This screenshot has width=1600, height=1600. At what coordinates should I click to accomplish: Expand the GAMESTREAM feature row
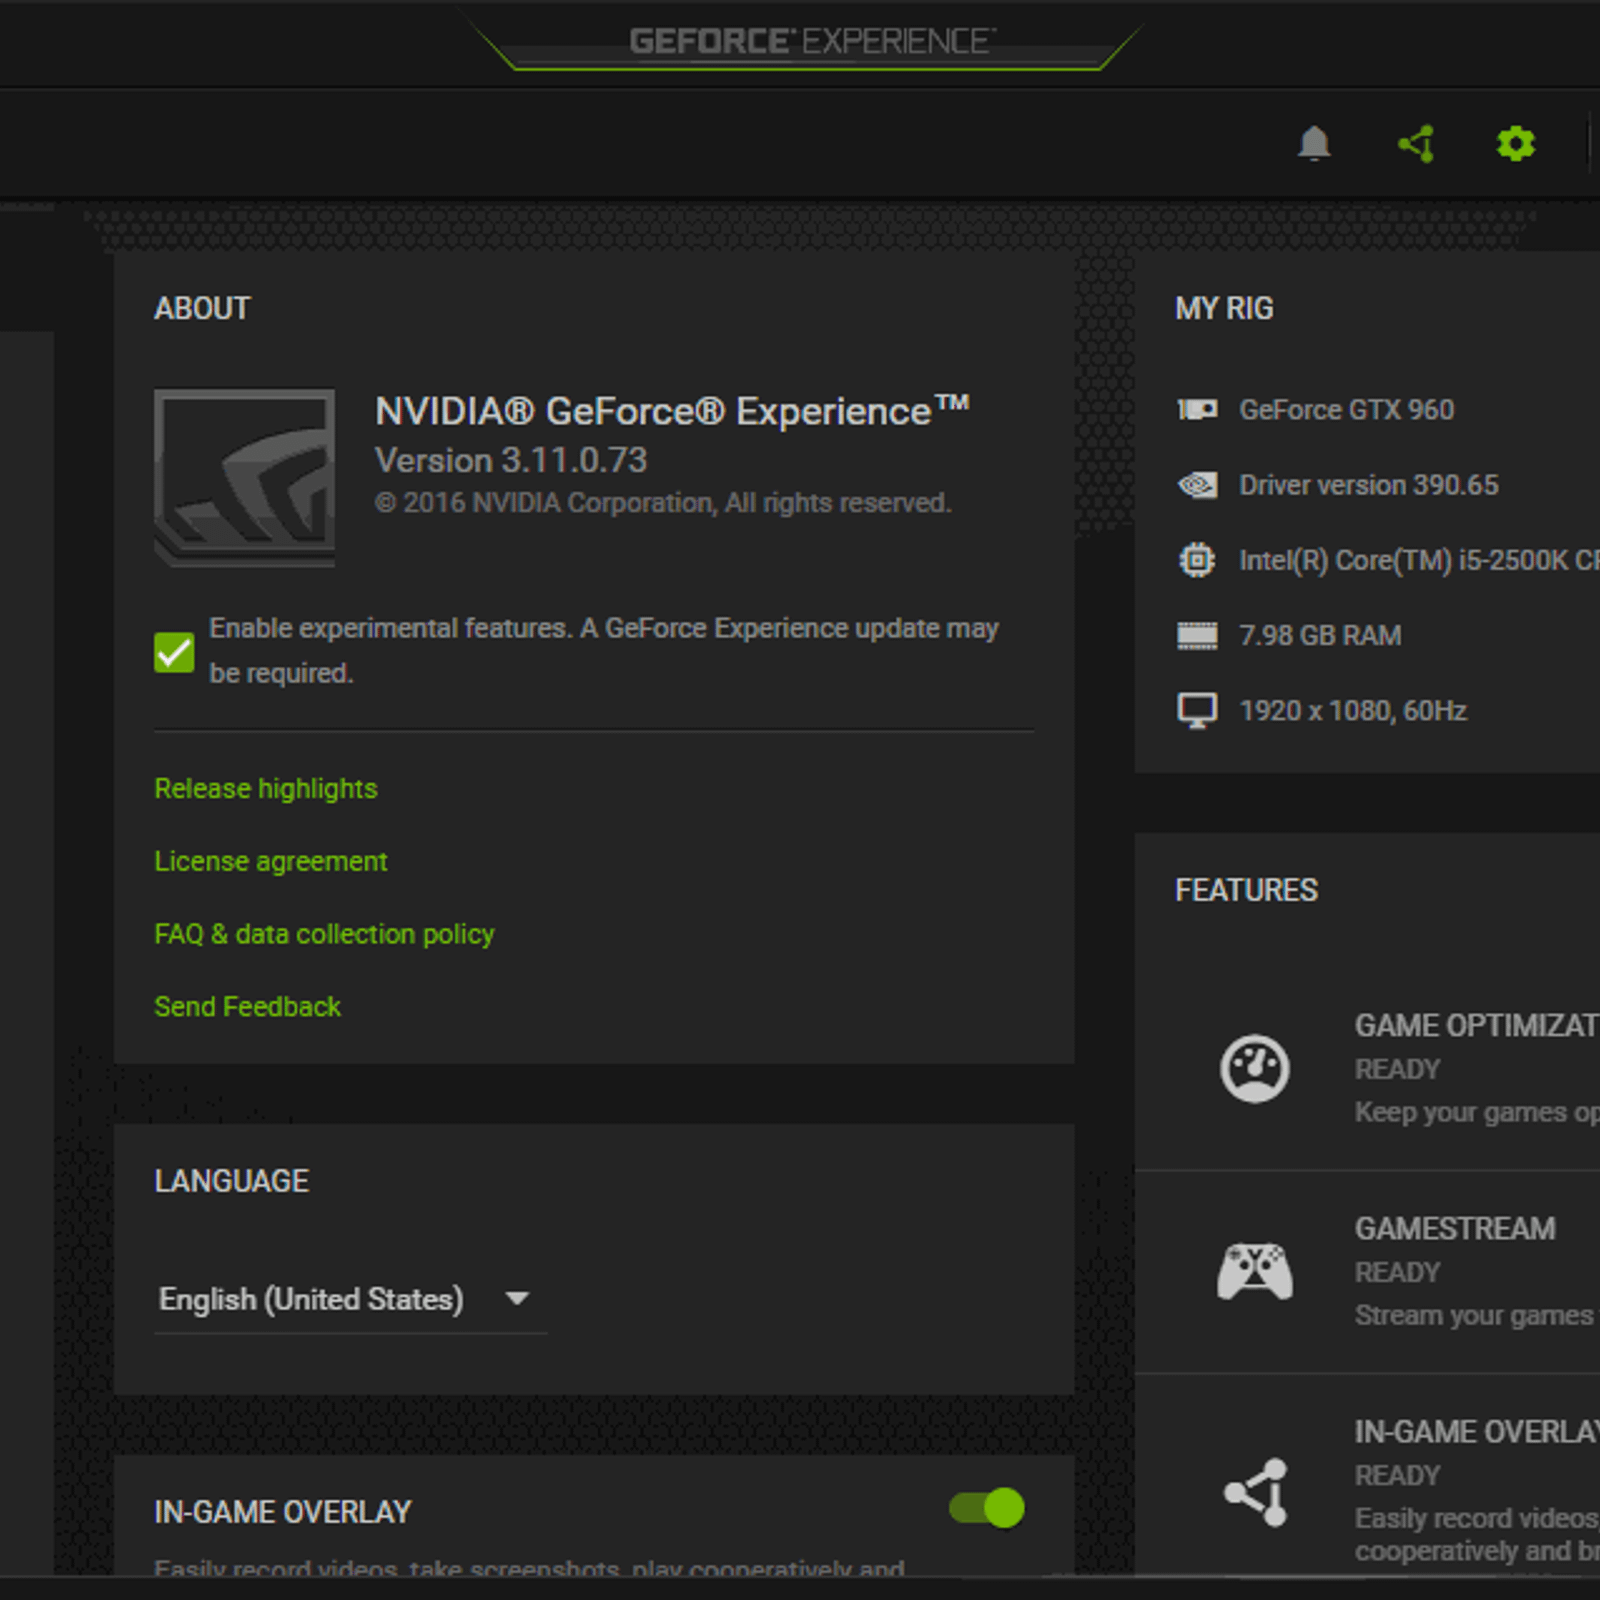(x=1367, y=1271)
